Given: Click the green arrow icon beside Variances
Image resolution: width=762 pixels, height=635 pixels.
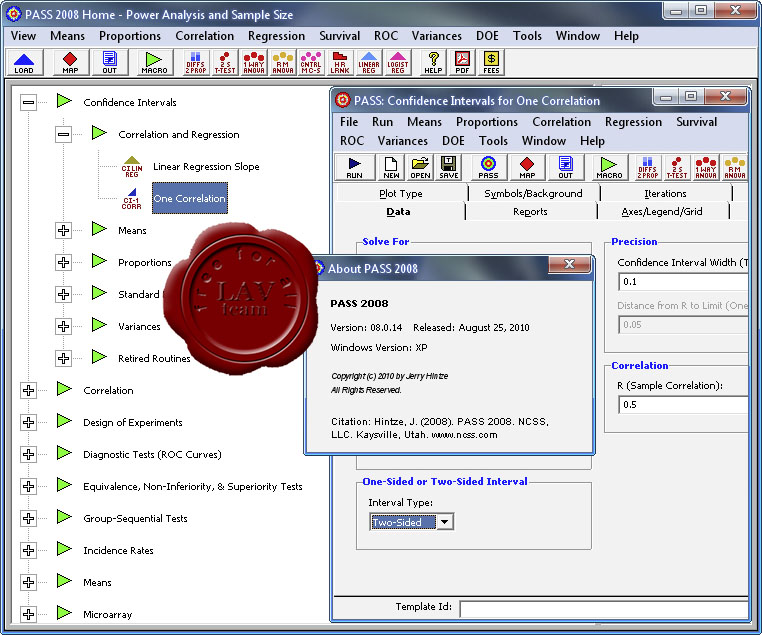Looking at the screenshot, I should pyautogui.click(x=99, y=325).
